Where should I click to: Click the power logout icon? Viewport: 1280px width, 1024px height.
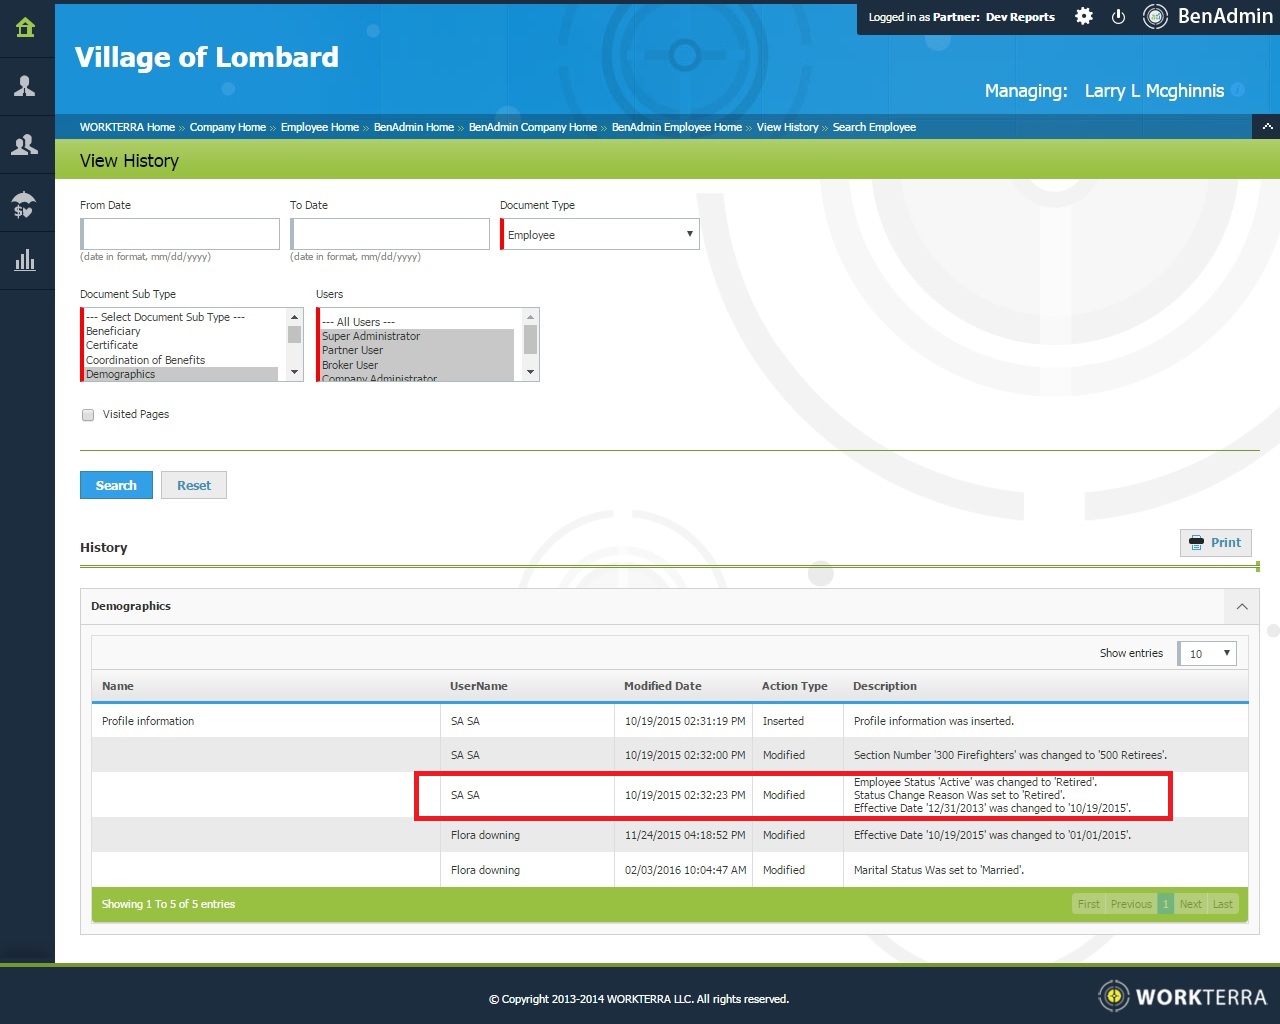tap(1119, 17)
